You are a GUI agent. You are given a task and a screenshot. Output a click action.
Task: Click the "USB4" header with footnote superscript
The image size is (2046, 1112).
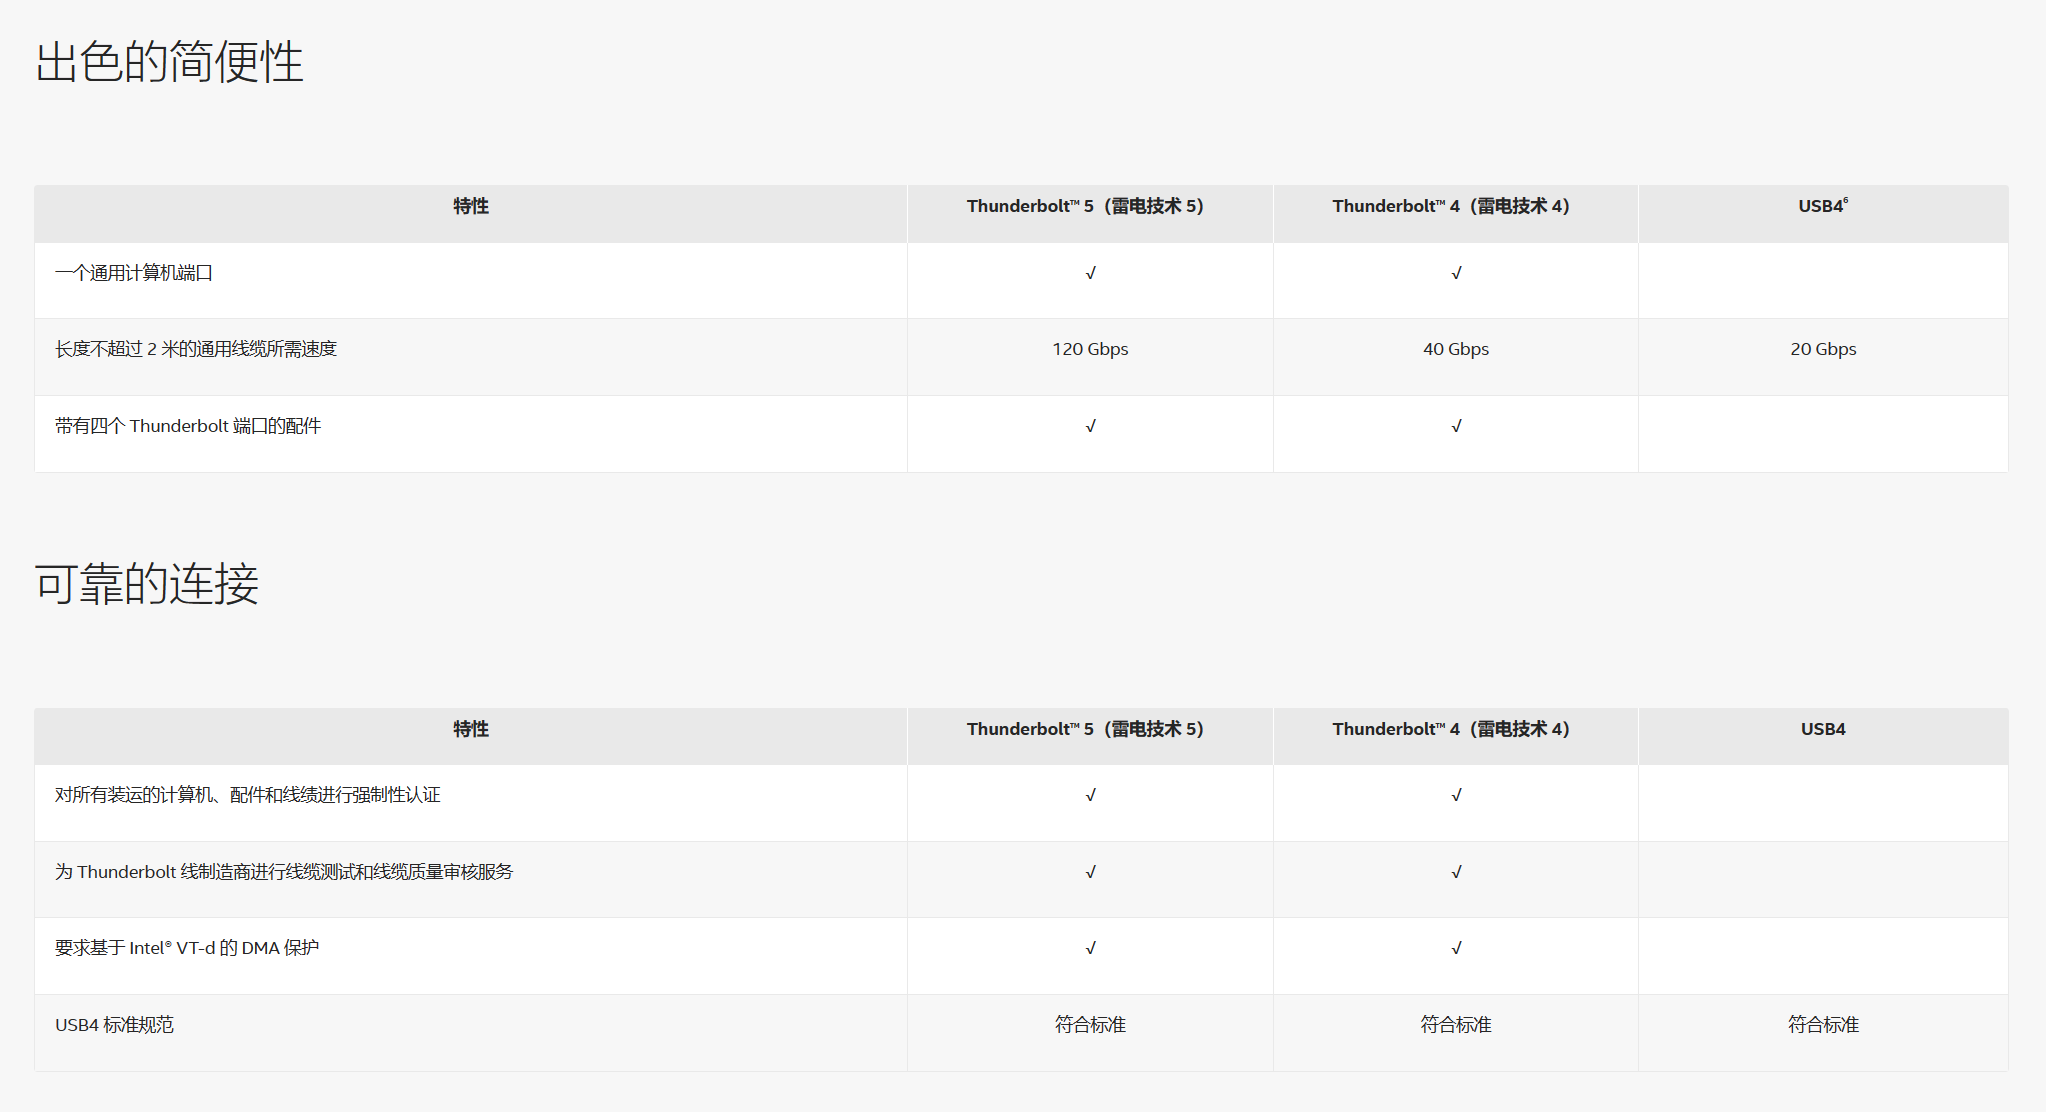1823,206
